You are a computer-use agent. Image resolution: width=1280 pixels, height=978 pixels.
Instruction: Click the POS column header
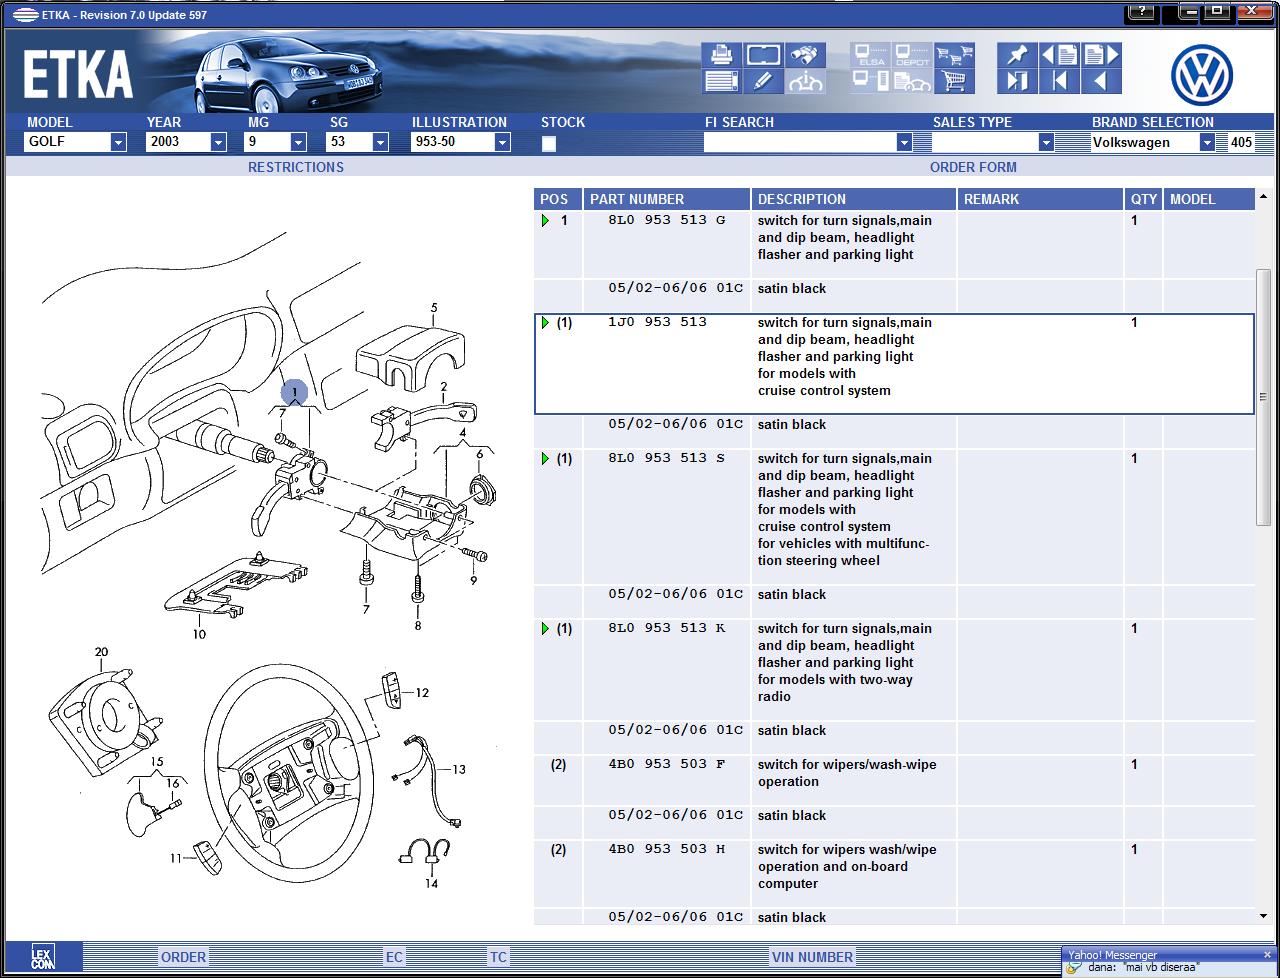pyautogui.click(x=558, y=199)
